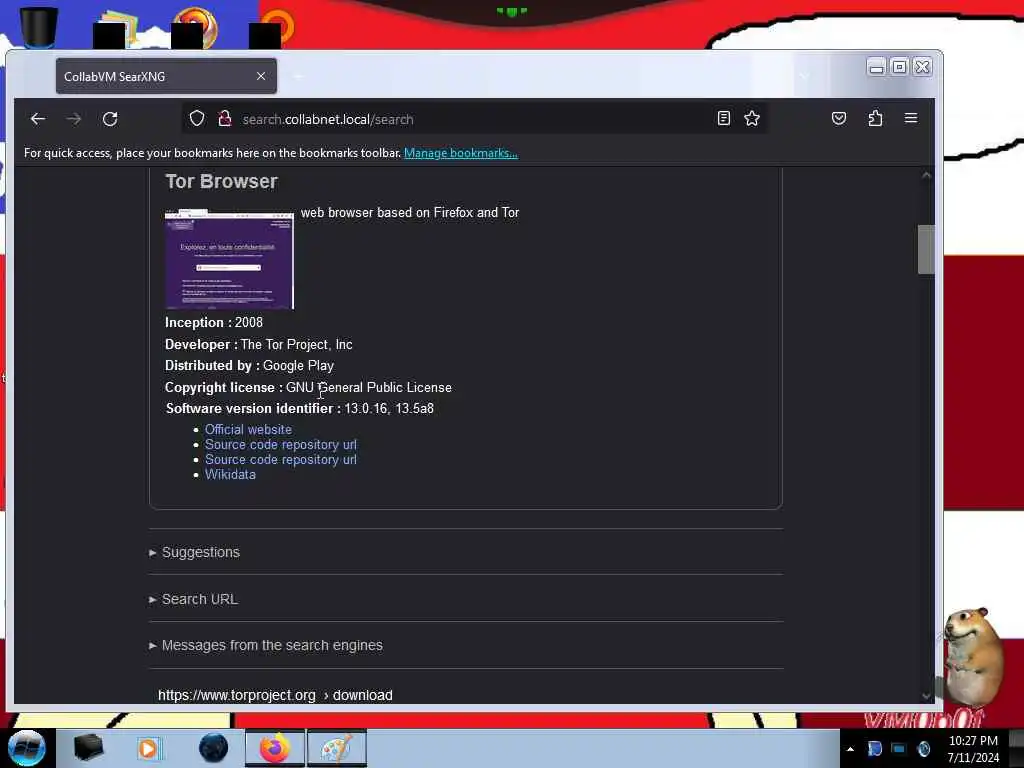
Task: Switch to Paint in the taskbar
Action: pyautogui.click(x=336, y=748)
